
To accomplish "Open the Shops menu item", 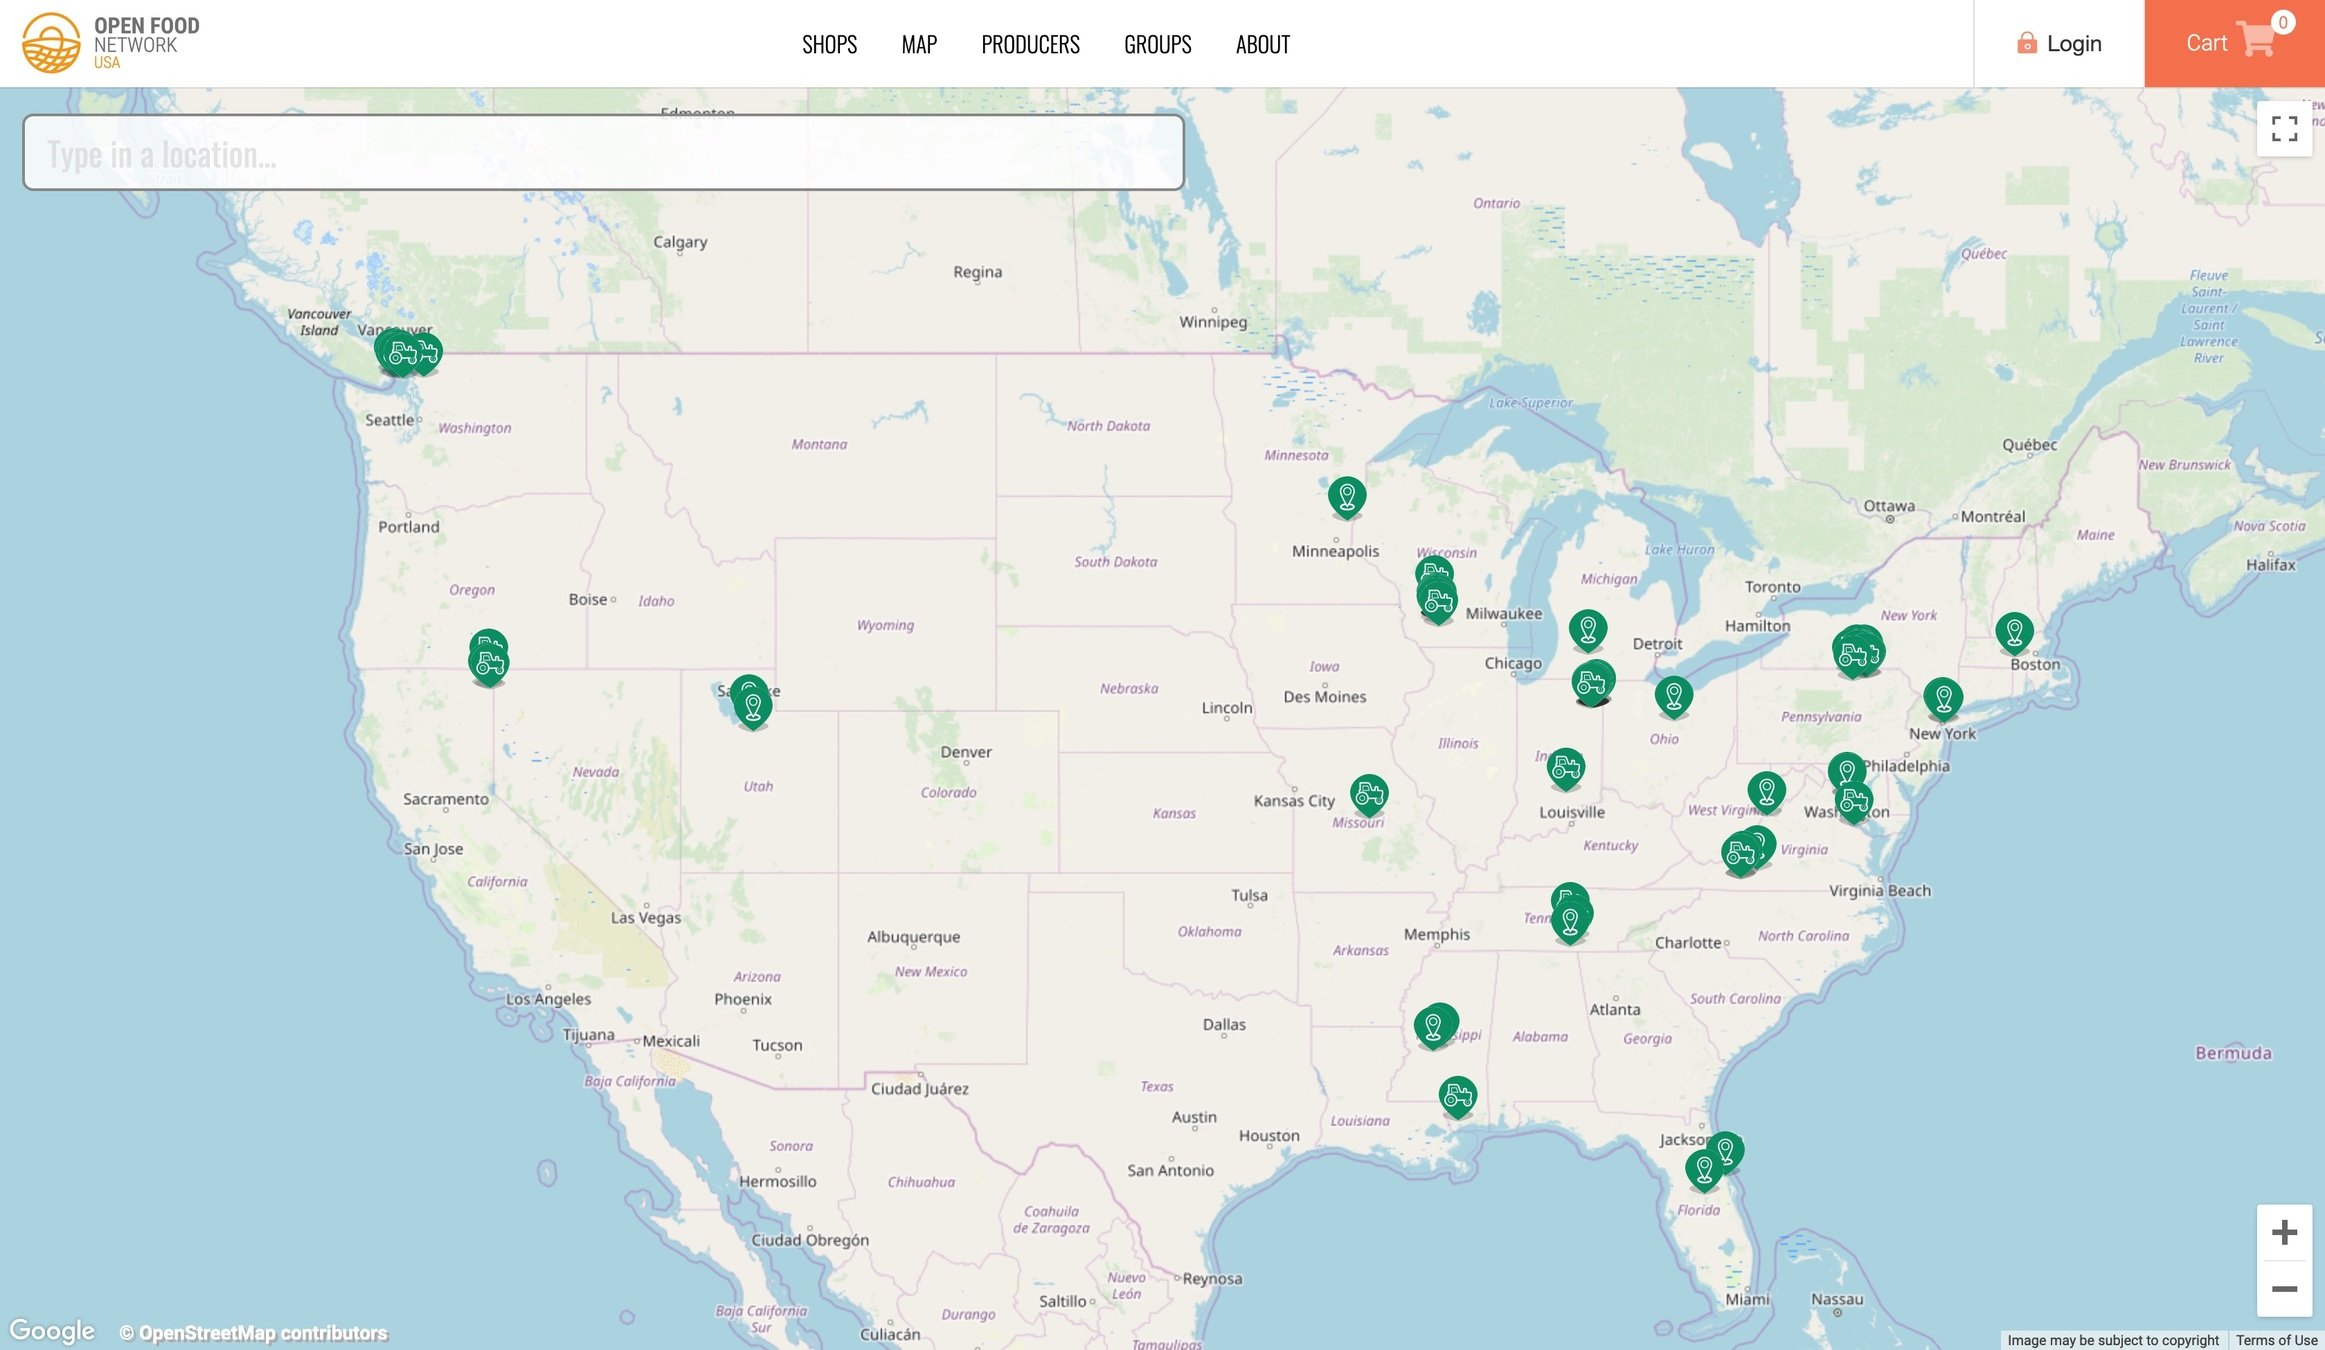I will click(829, 44).
